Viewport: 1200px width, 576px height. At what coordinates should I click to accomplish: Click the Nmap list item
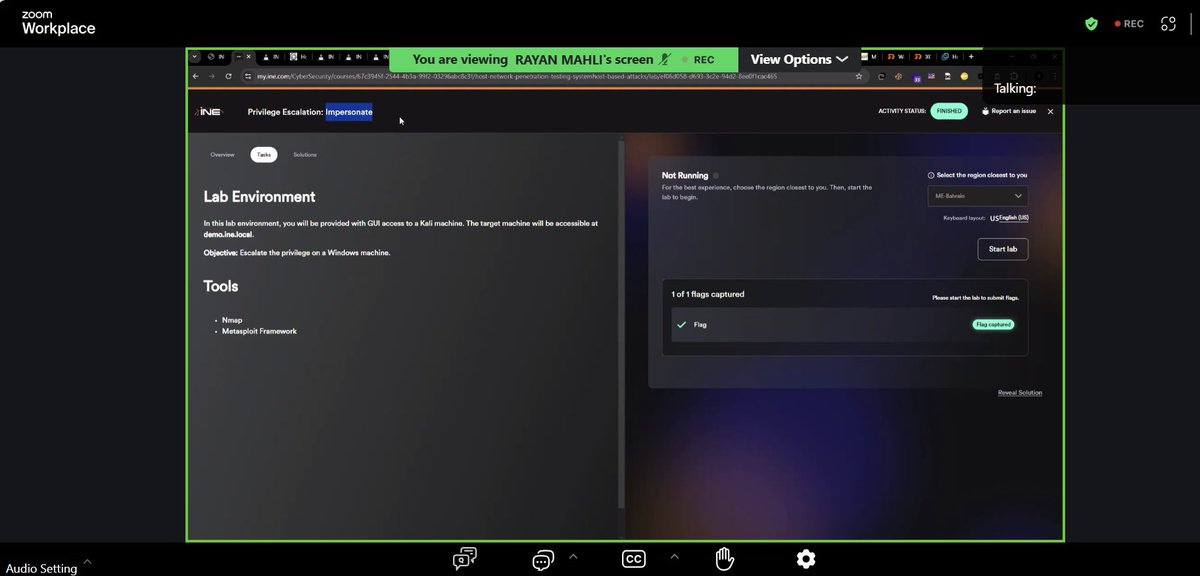232,321
